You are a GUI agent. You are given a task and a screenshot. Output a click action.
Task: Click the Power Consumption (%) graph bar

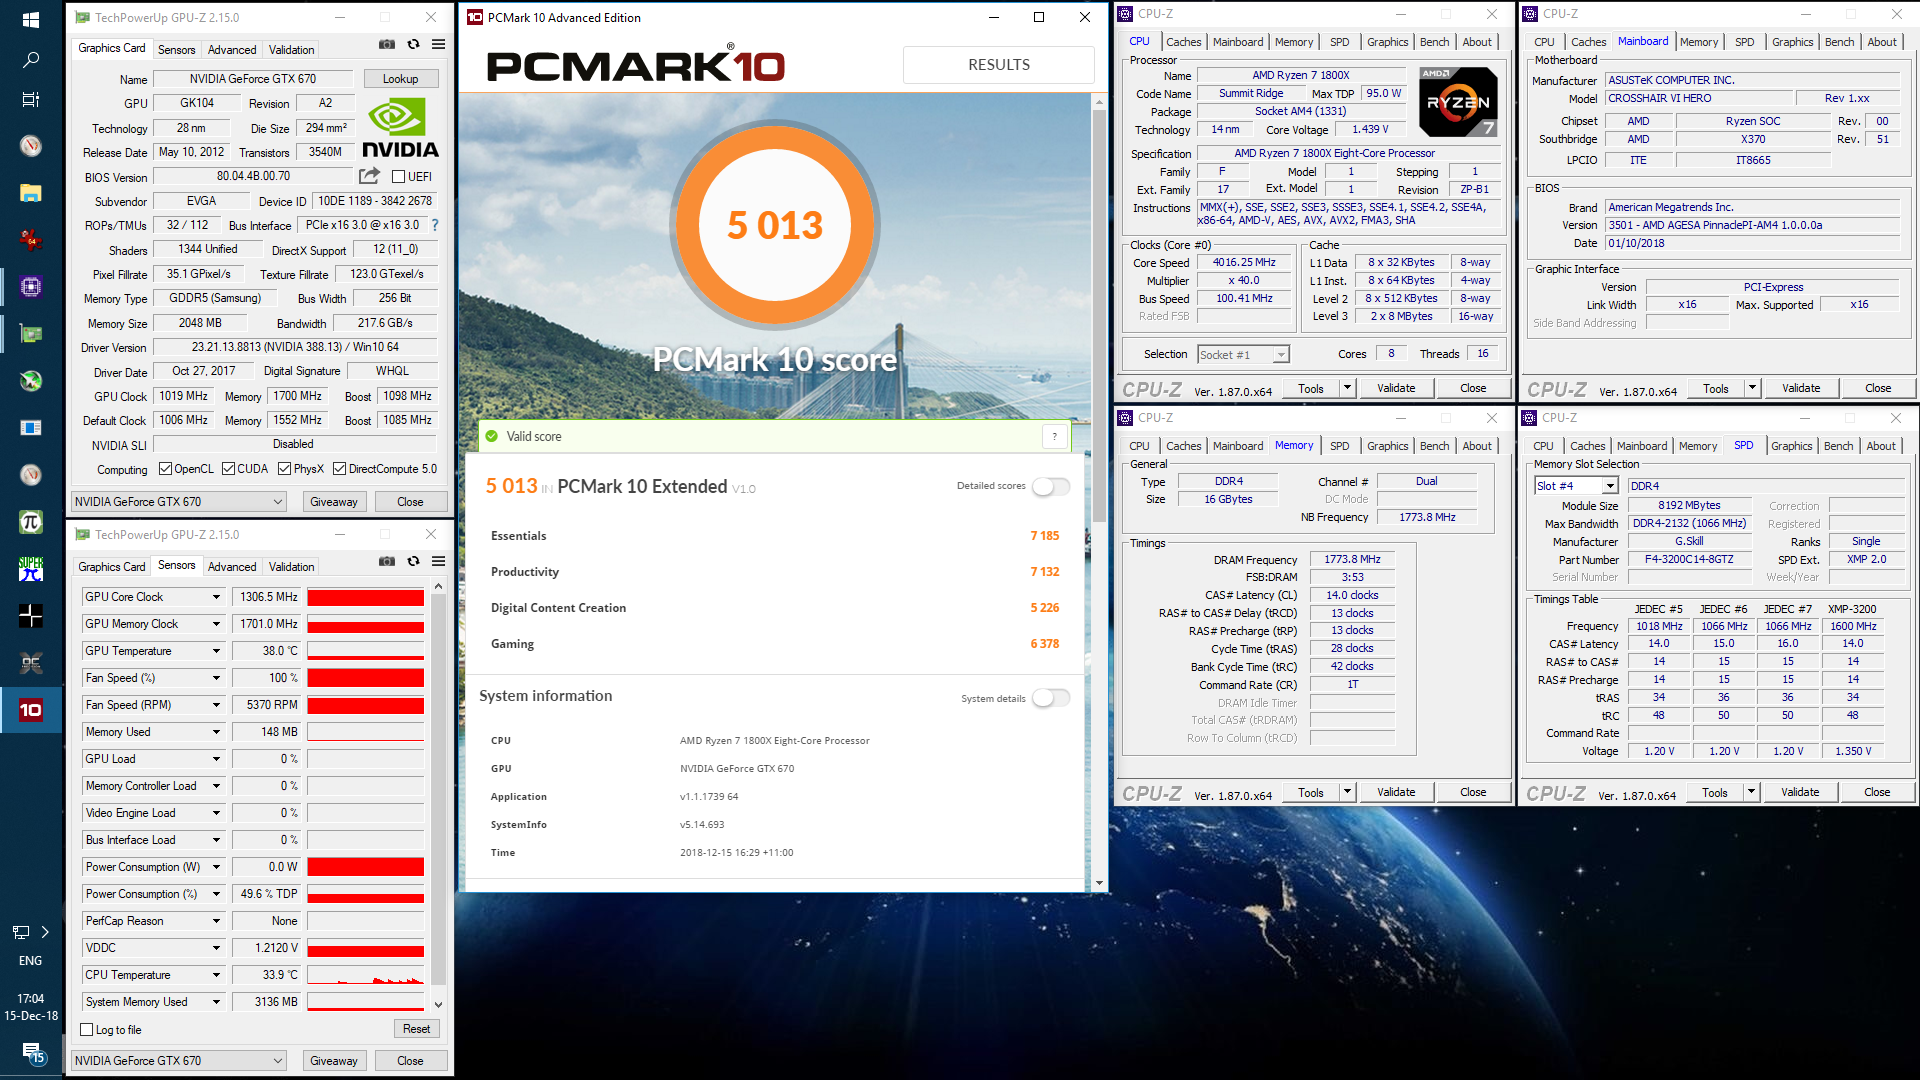click(x=366, y=894)
